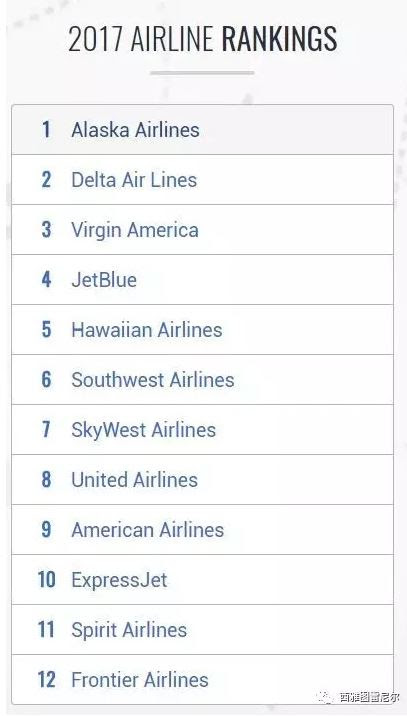Select the ExpressJet ranking row
This screenshot has width=407, height=716.
(x=202, y=579)
